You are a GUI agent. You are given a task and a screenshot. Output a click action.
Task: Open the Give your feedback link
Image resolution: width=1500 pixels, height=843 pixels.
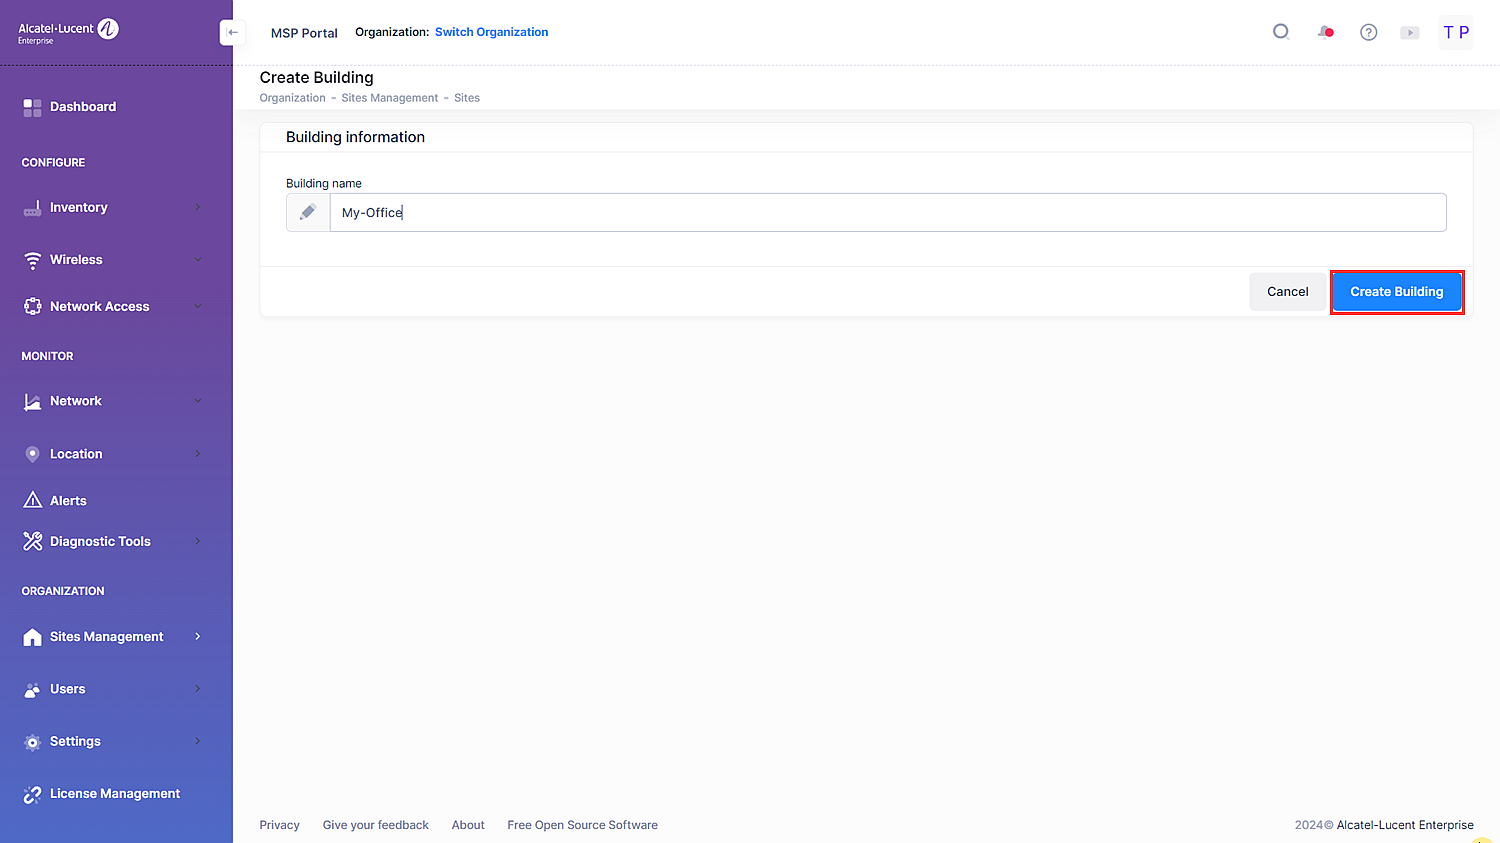point(375,825)
